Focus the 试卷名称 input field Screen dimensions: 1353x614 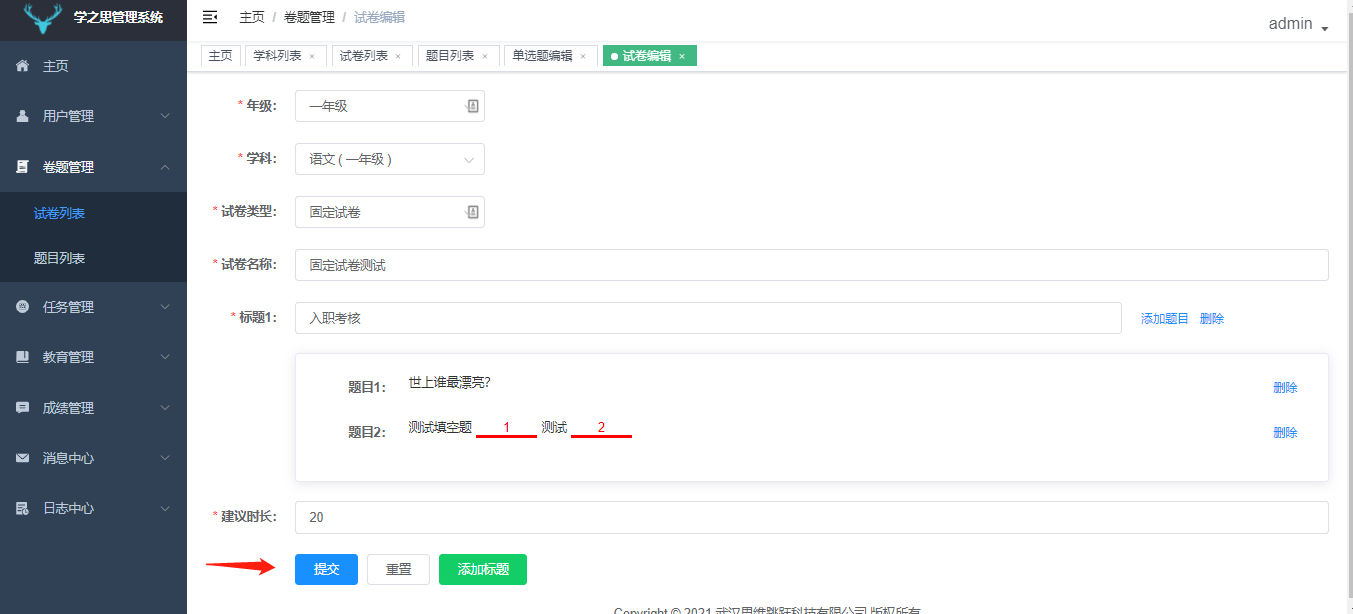coord(811,265)
